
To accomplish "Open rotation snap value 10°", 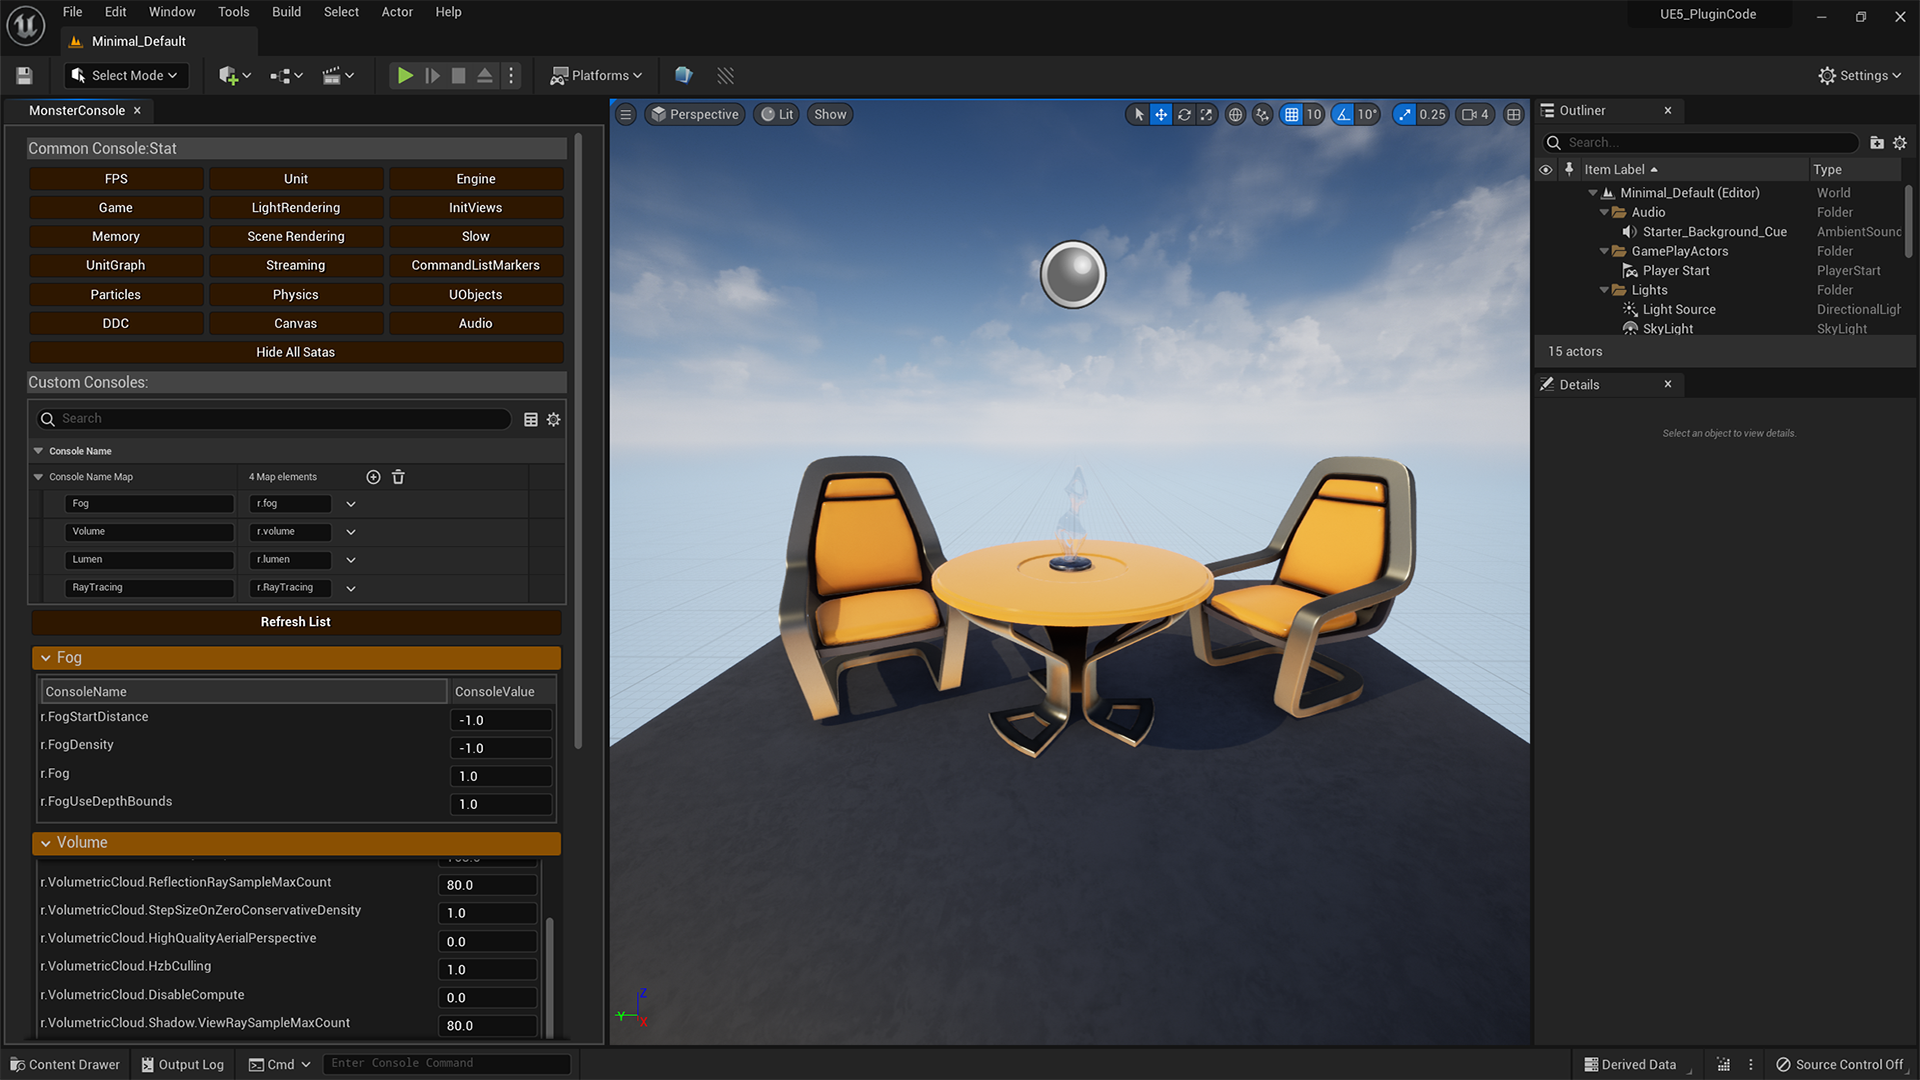I will 1367,114.
